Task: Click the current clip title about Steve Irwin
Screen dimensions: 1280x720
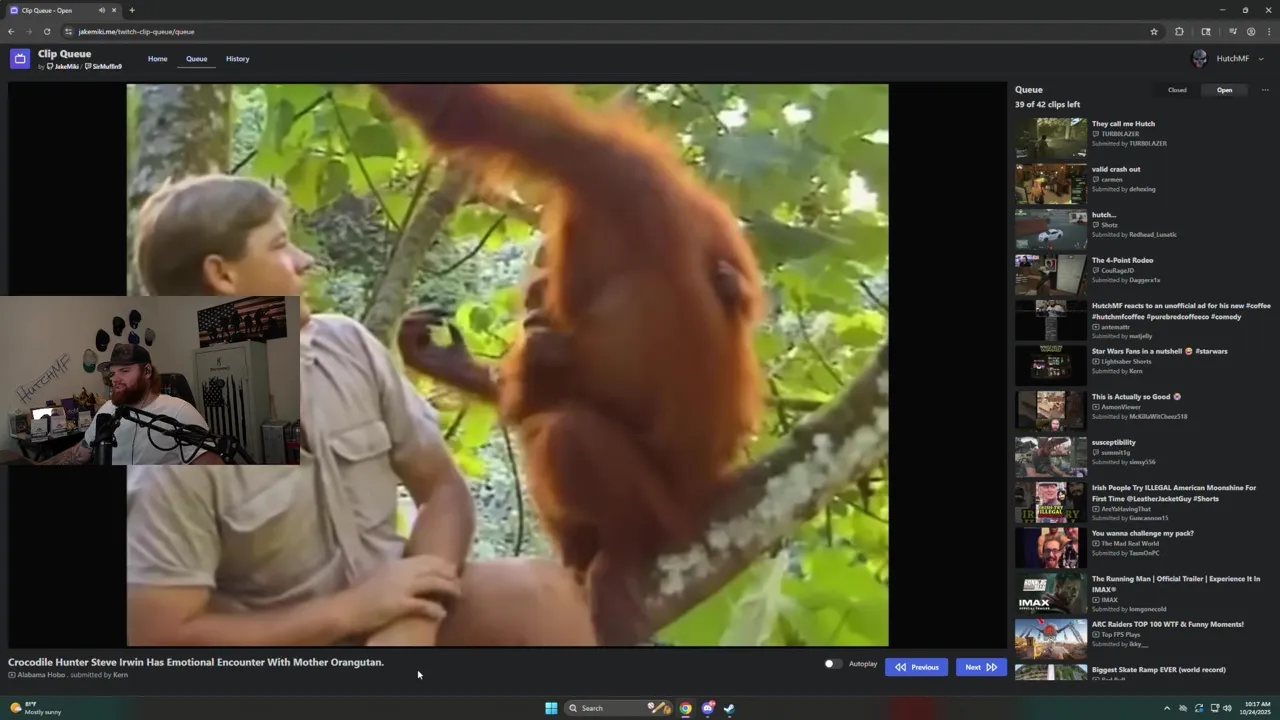Action: click(x=196, y=662)
